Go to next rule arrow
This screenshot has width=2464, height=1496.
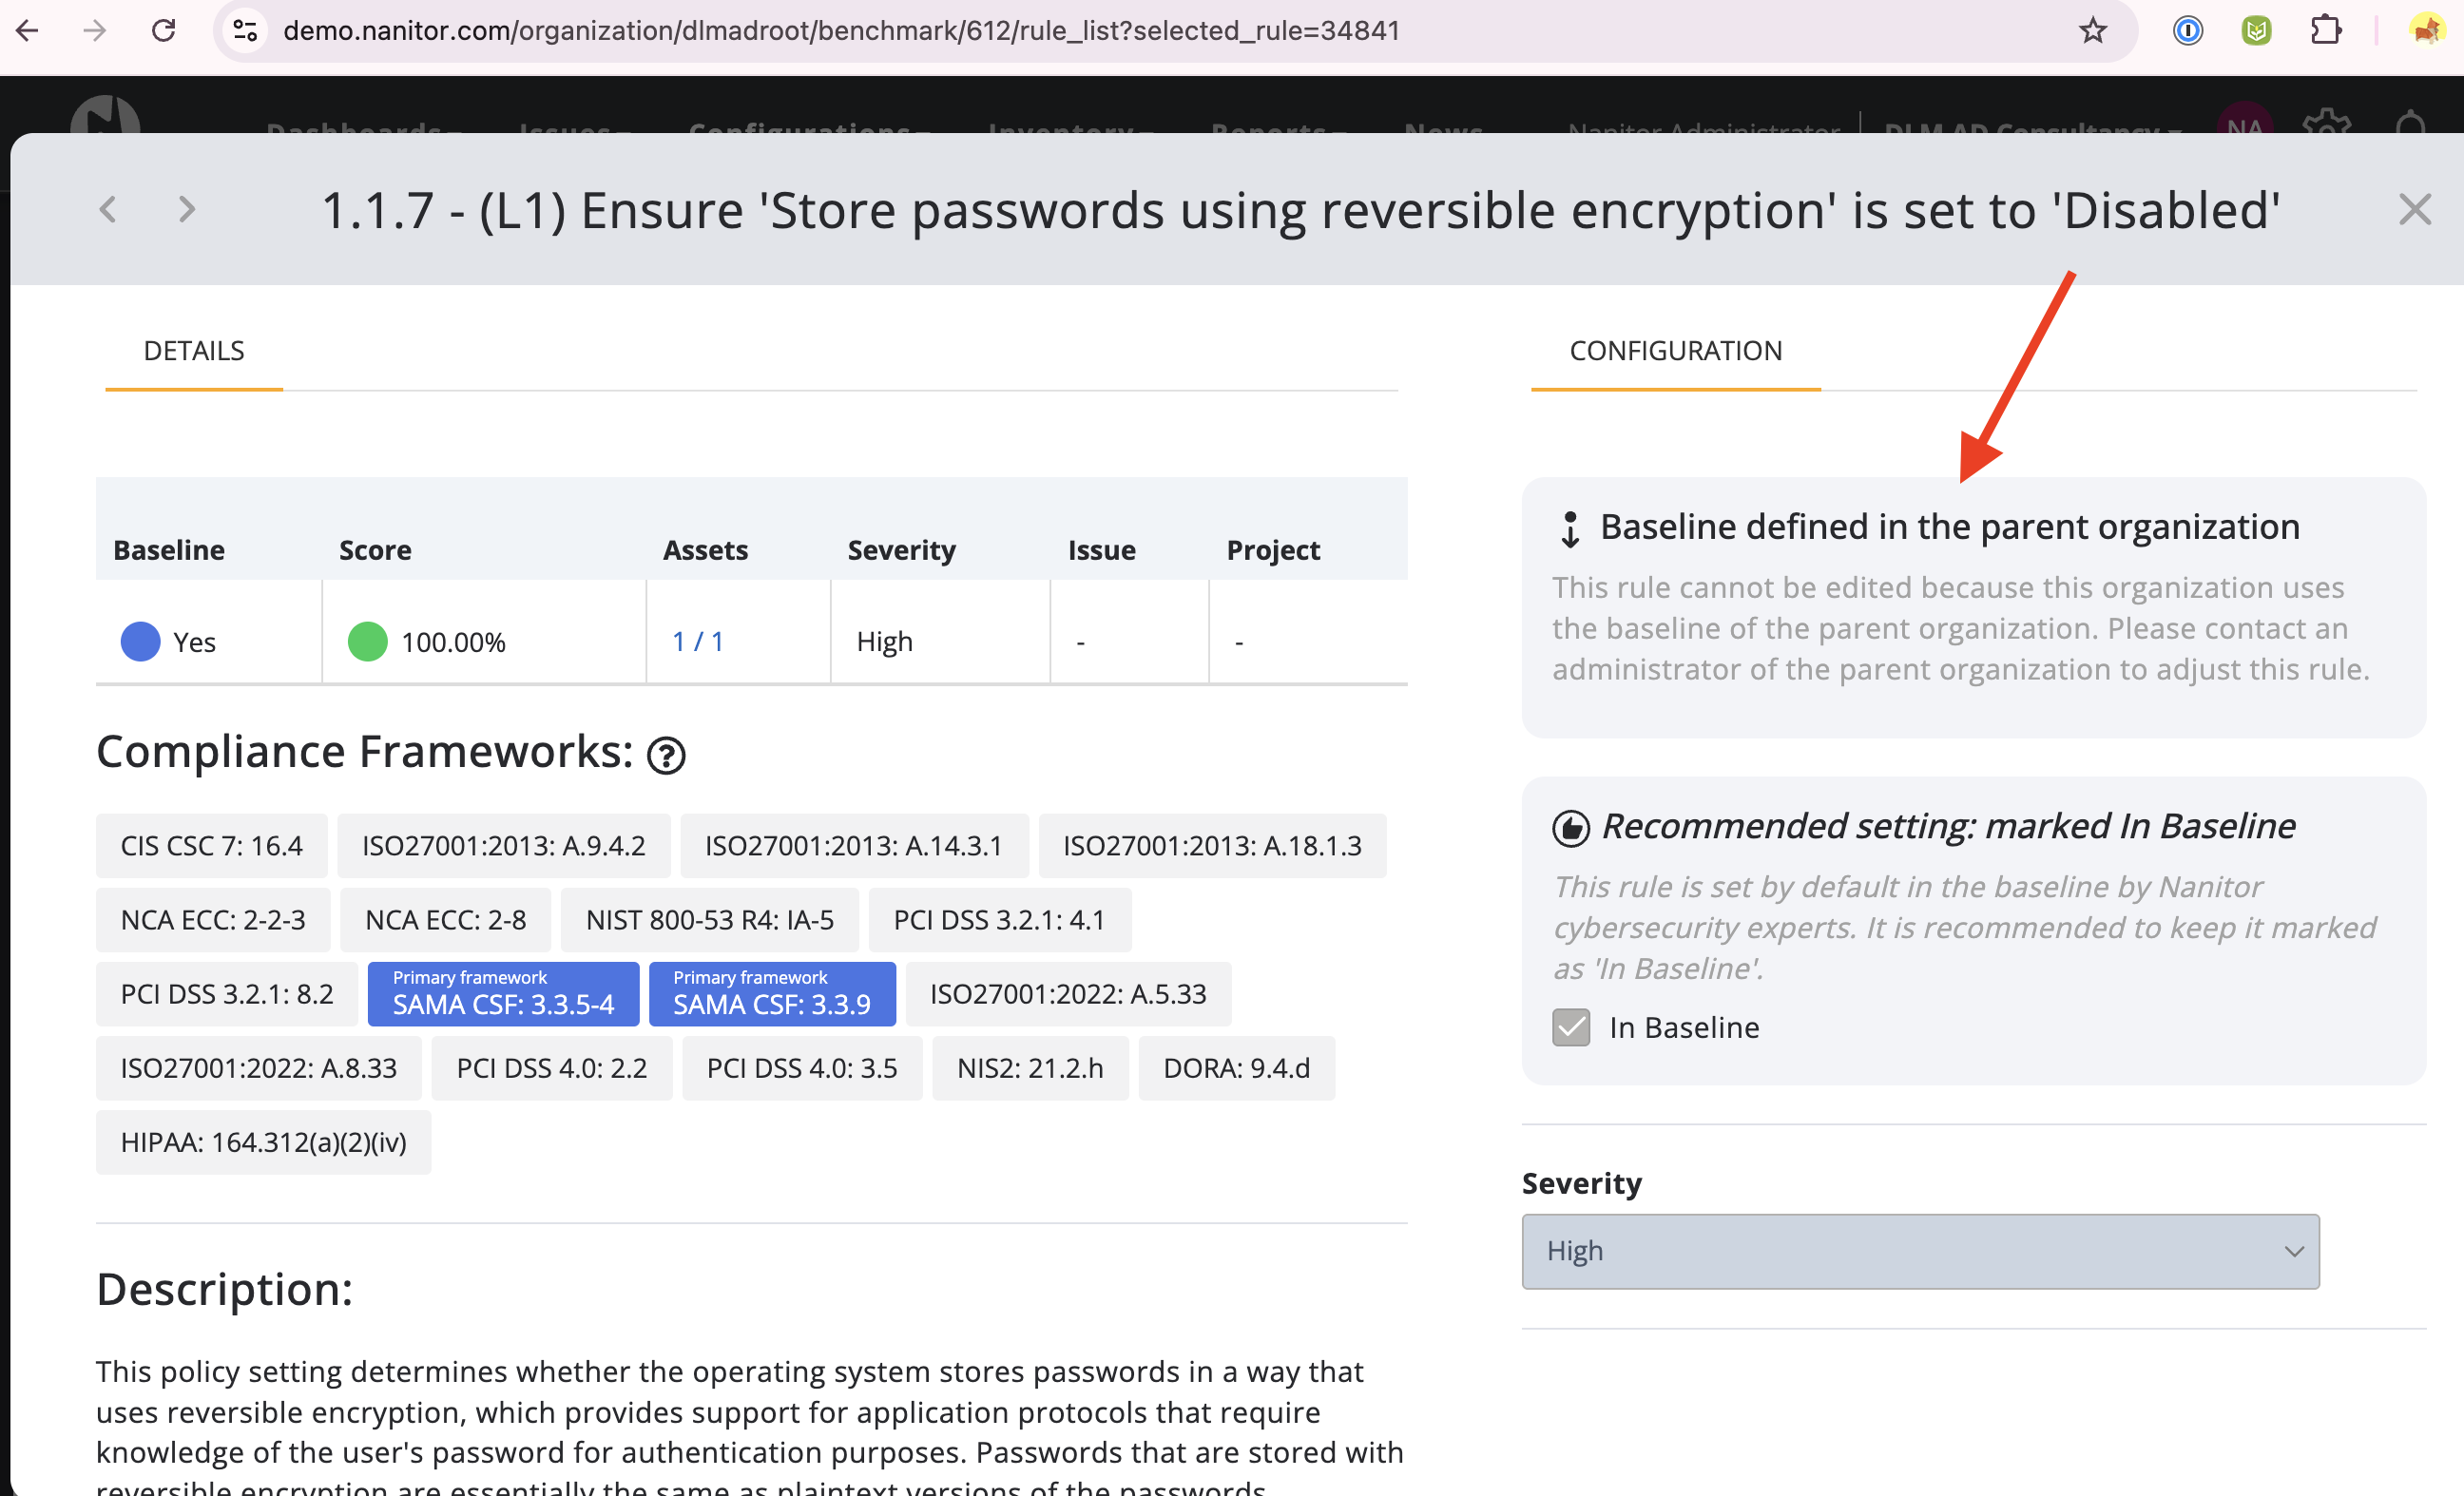click(186, 210)
